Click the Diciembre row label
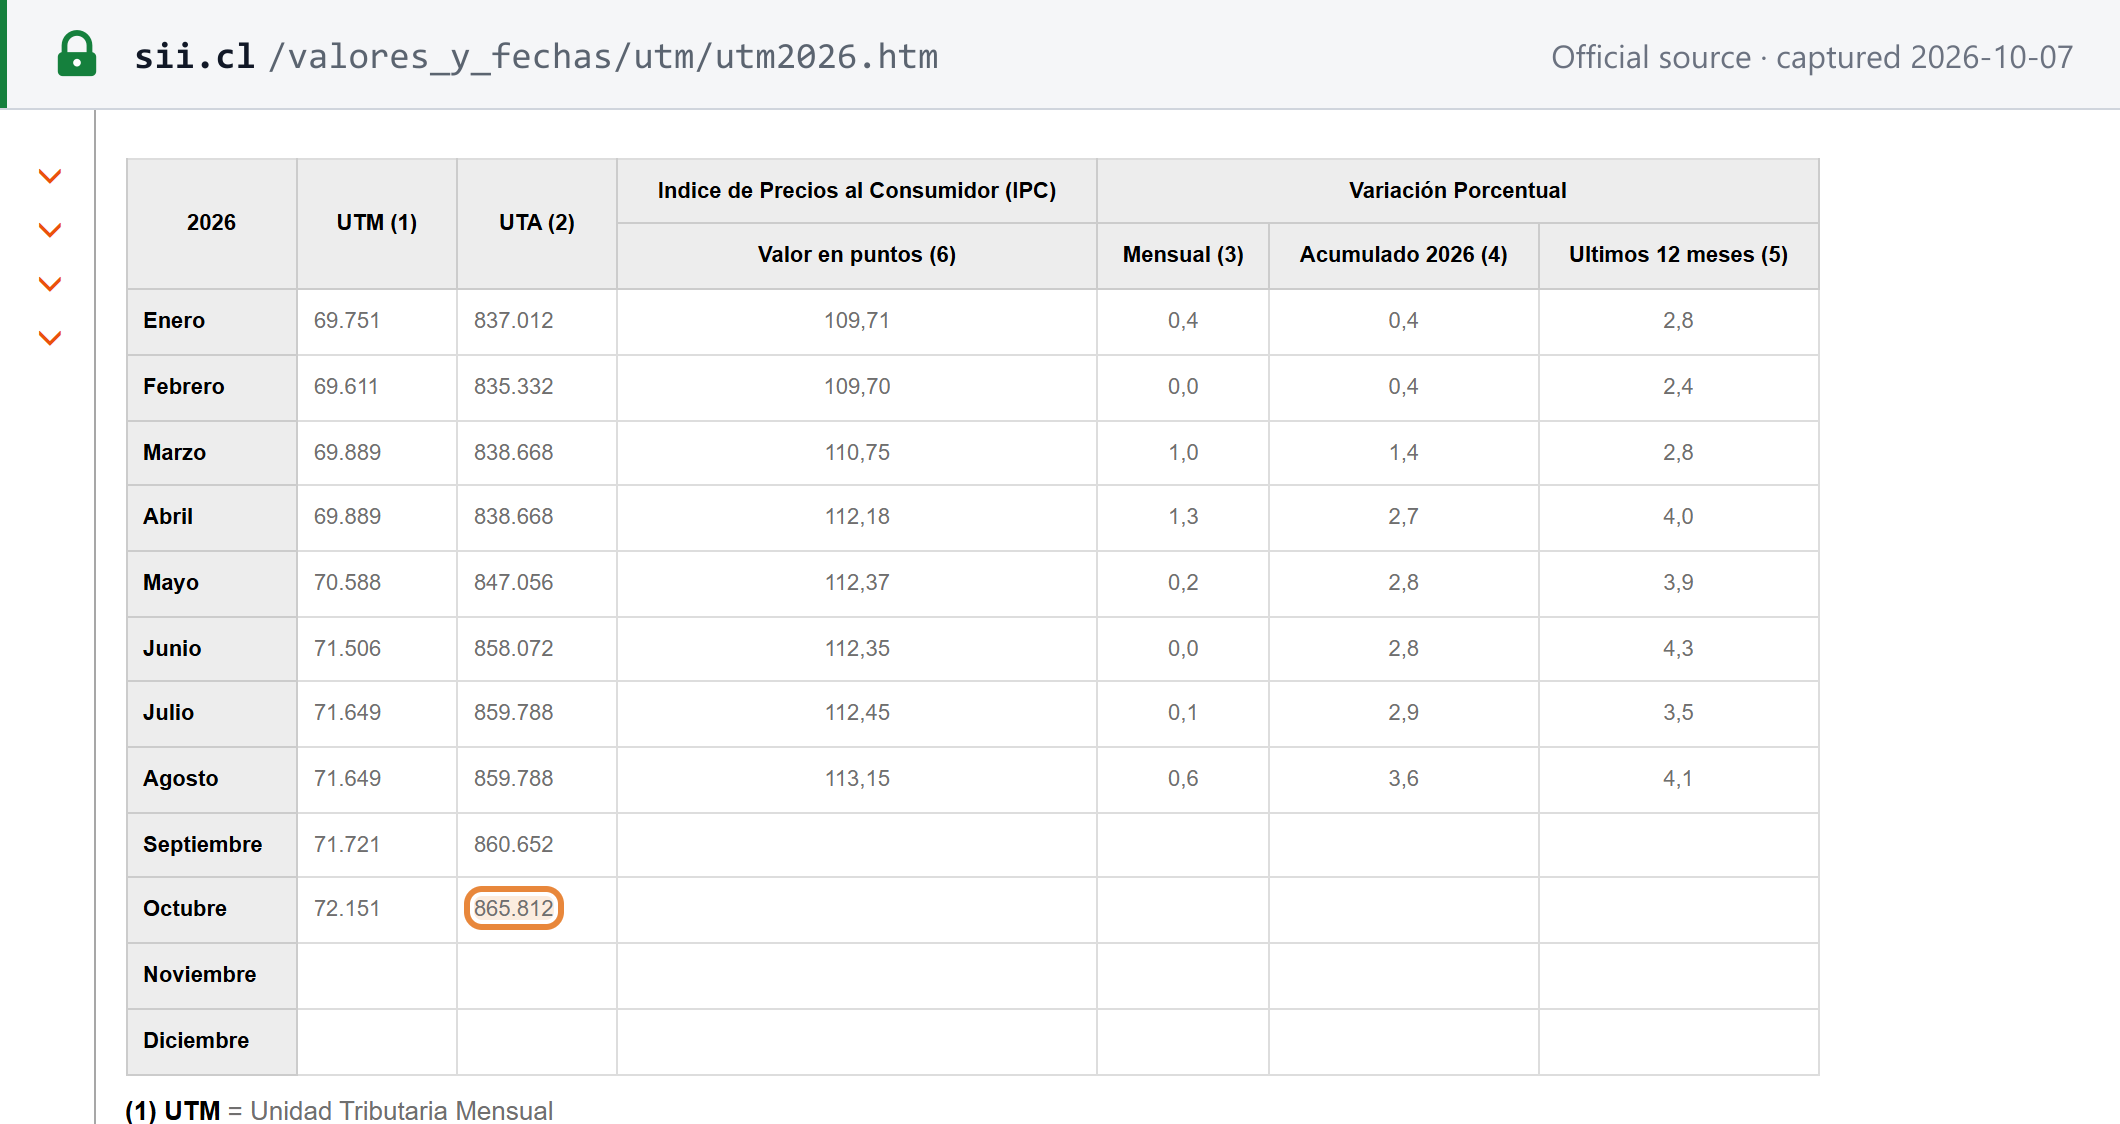Image resolution: width=2120 pixels, height=1124 pixels. point(196,1040)
